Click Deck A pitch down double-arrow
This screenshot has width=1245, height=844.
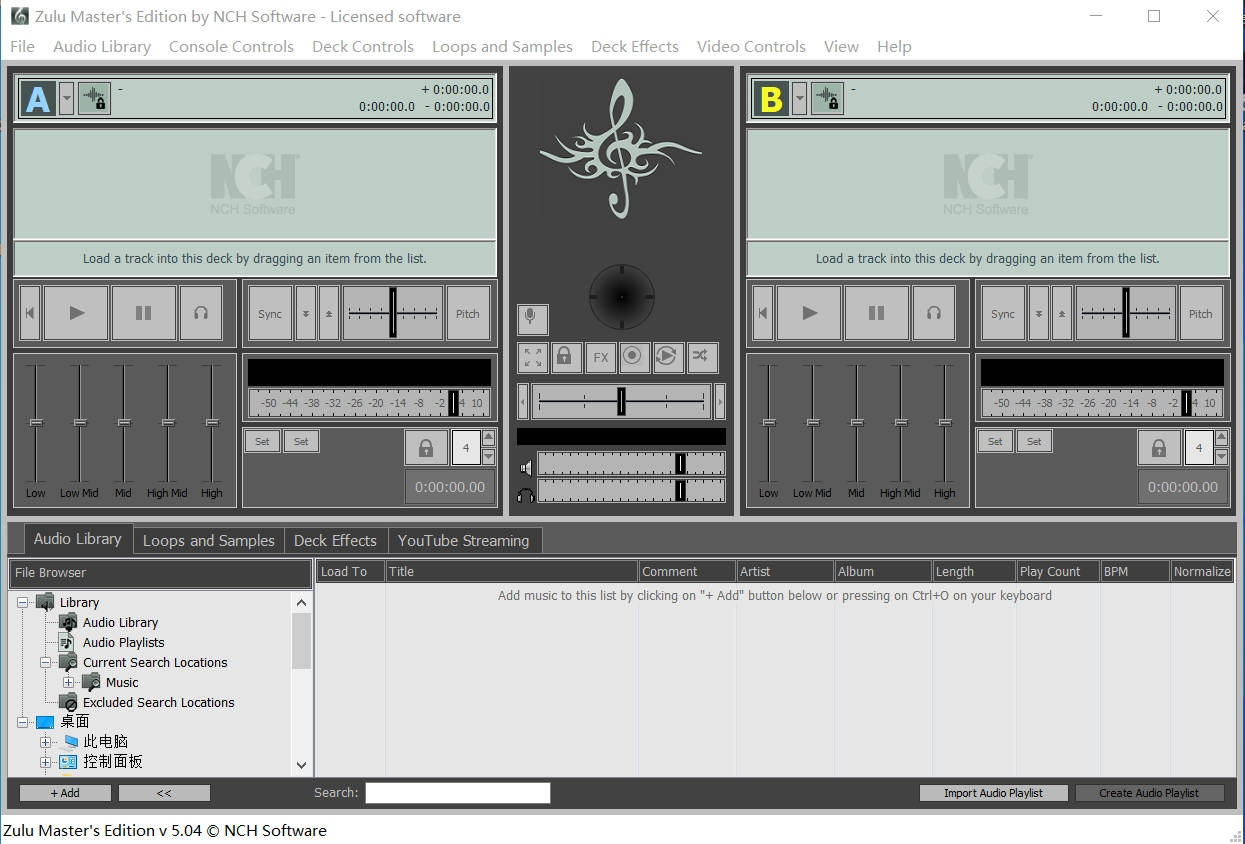coord(306,313)
